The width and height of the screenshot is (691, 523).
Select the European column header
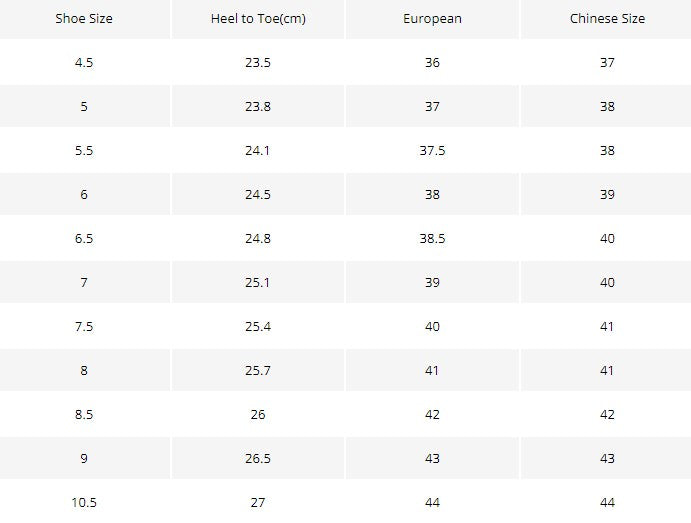432,19
